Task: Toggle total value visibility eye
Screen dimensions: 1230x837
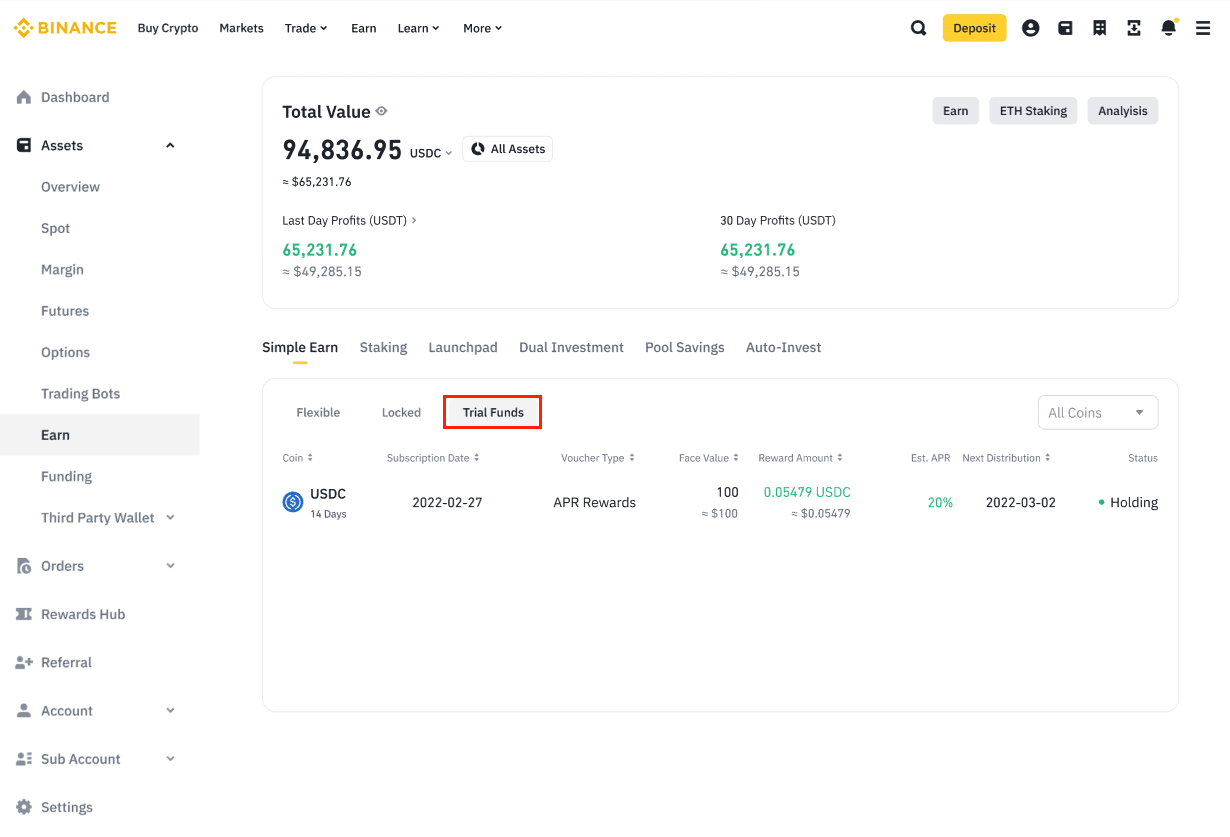Action: pyautogui.click(x=381, y=111)
